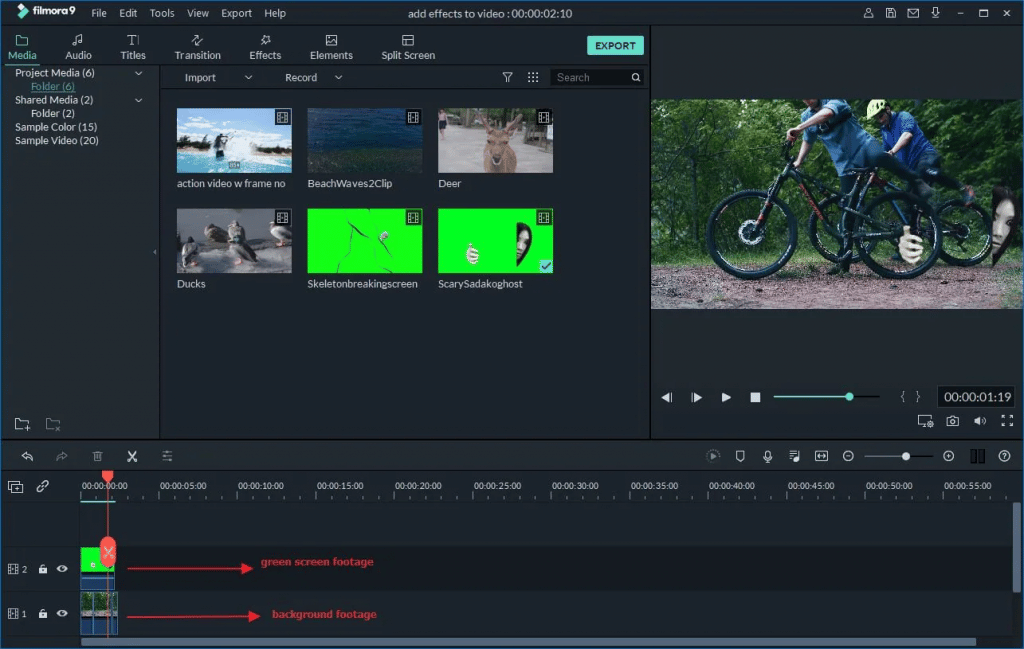Click the undo arrow in timeline toolbar
The width and height of the screenshot is (1024, 649).
[27, 456]
